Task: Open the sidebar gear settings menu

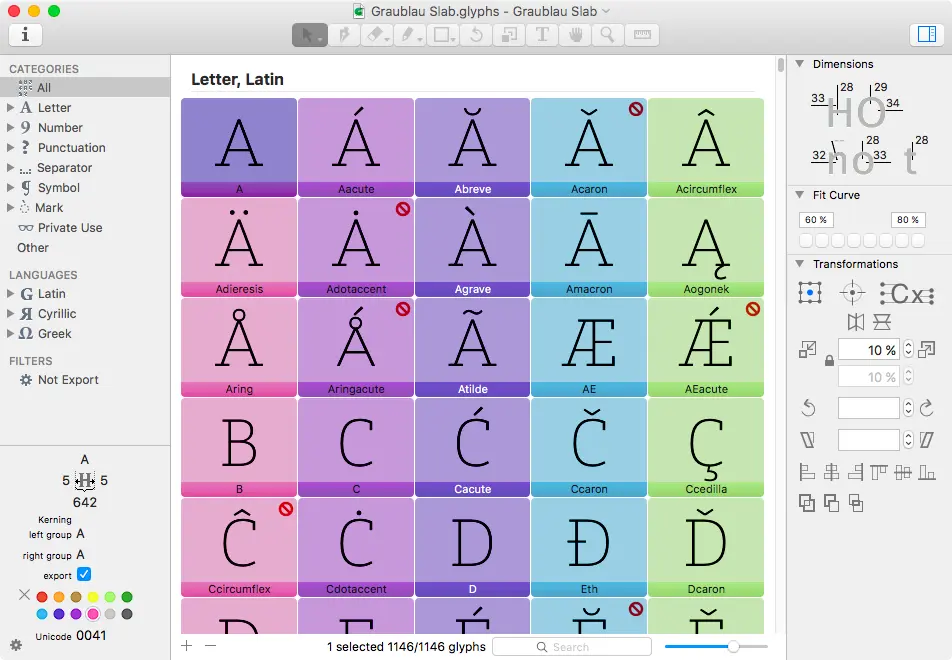Action: [x=16, y=645]
